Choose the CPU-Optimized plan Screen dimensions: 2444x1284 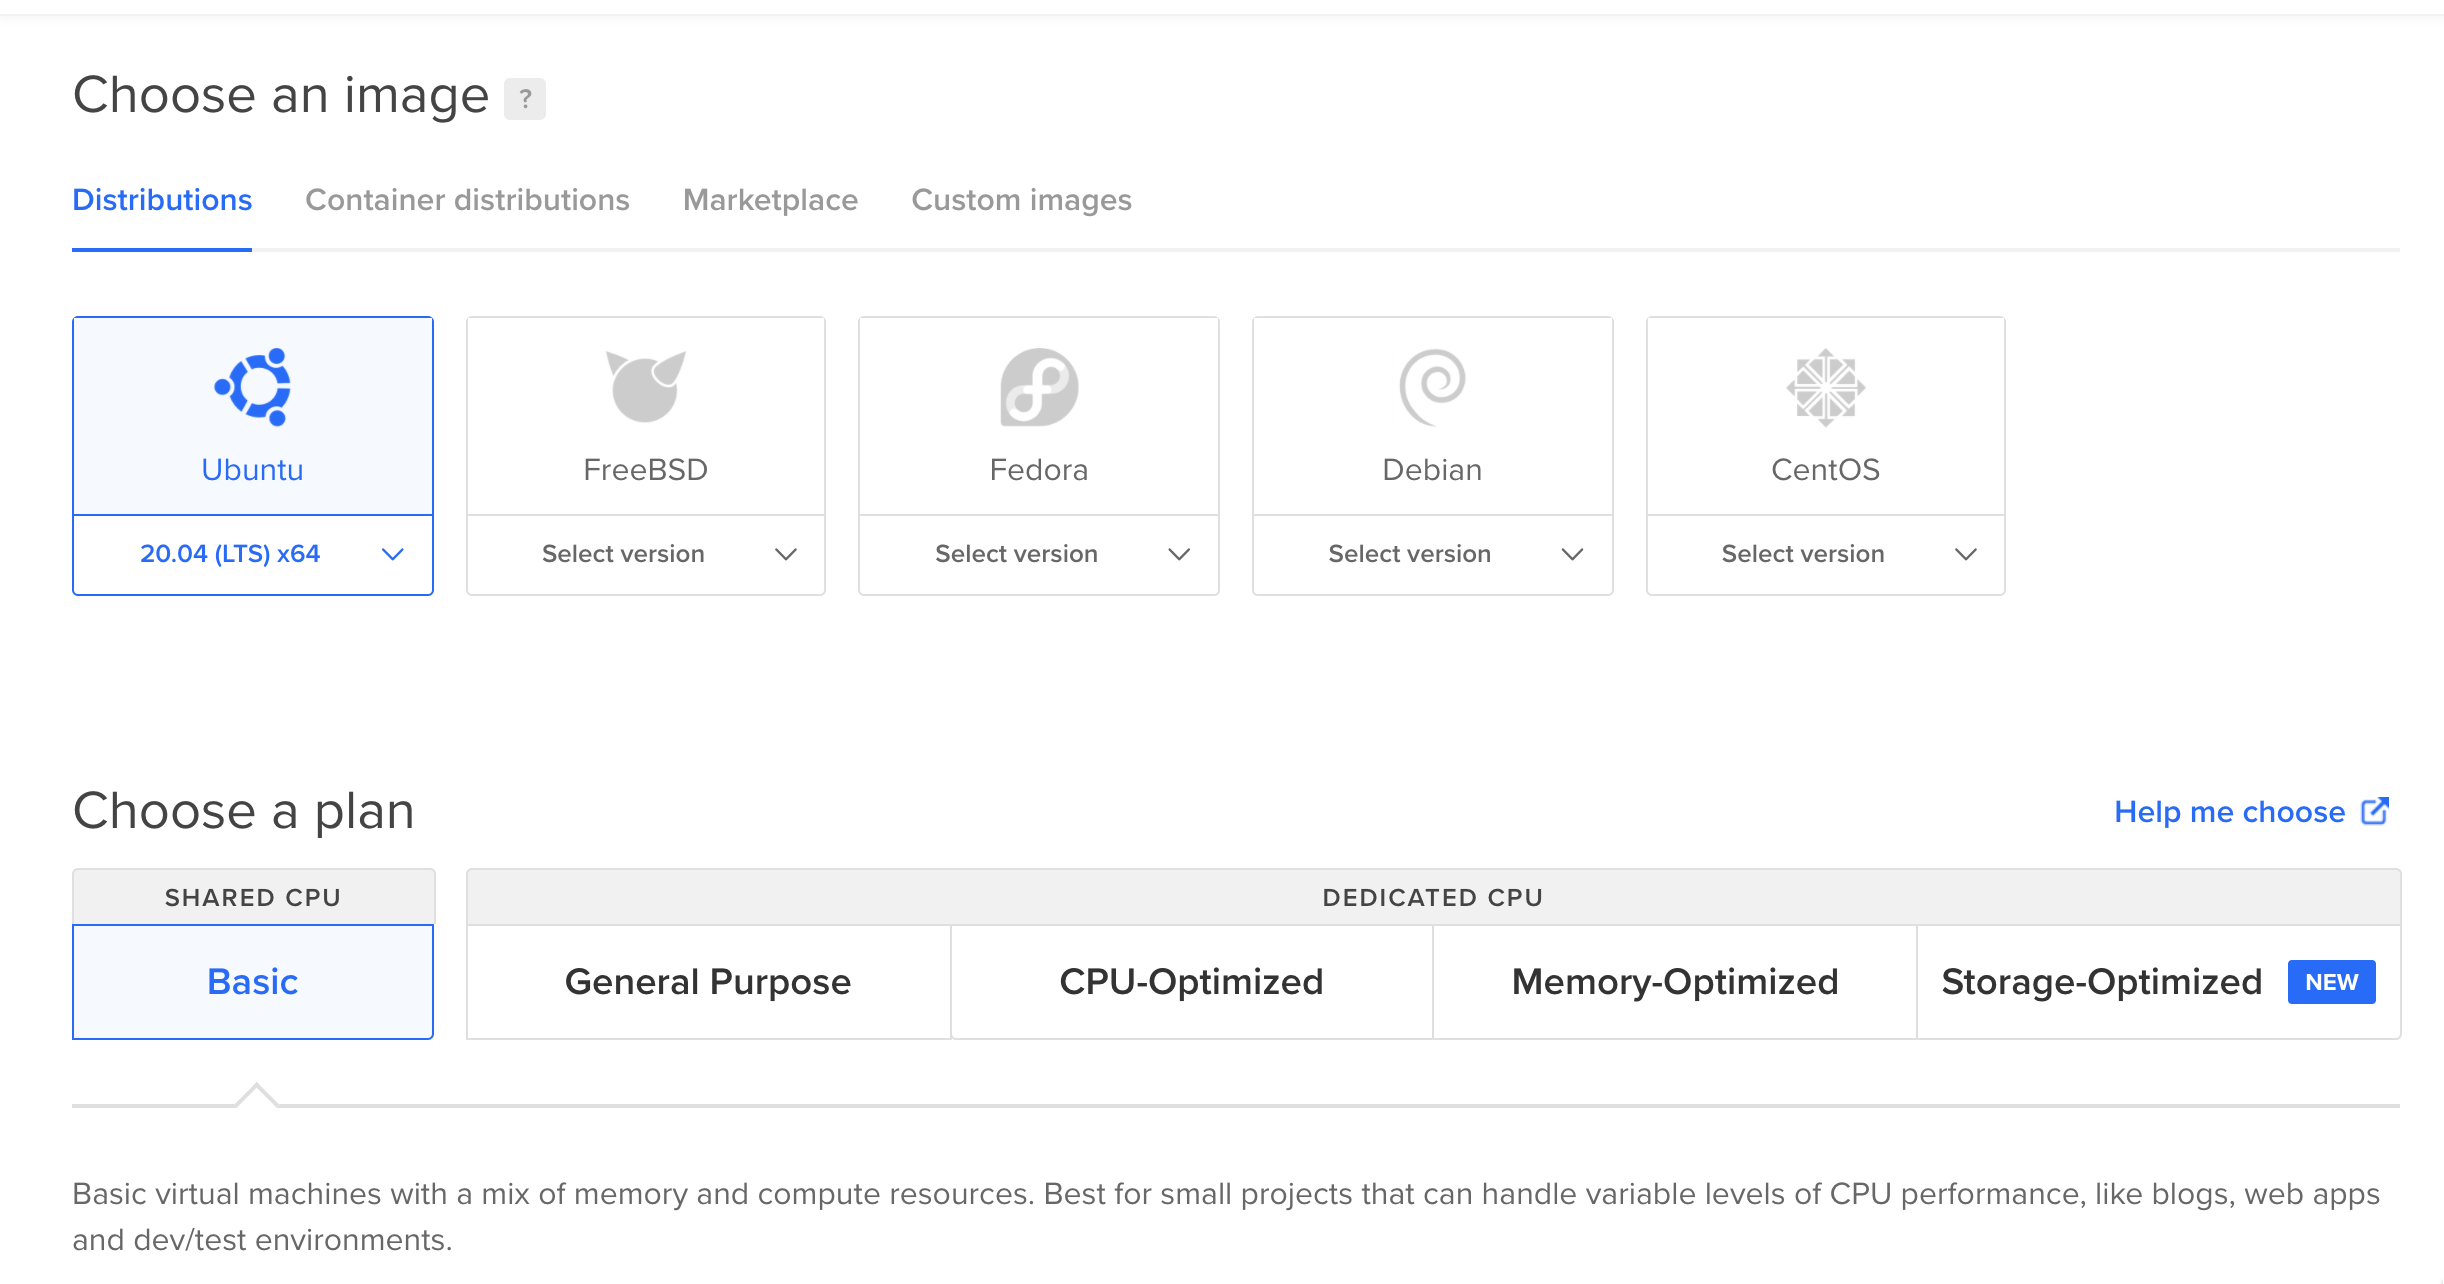[x=1191, y=982]
